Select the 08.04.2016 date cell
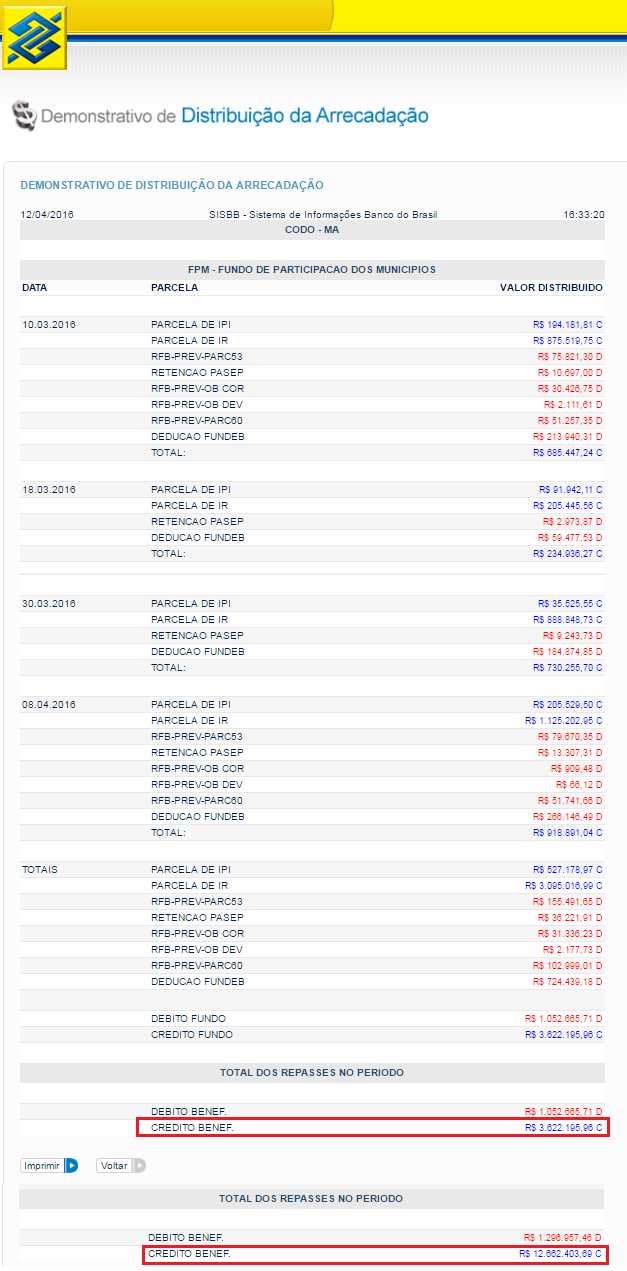627x1271 pixels. (x=49, y=705)
